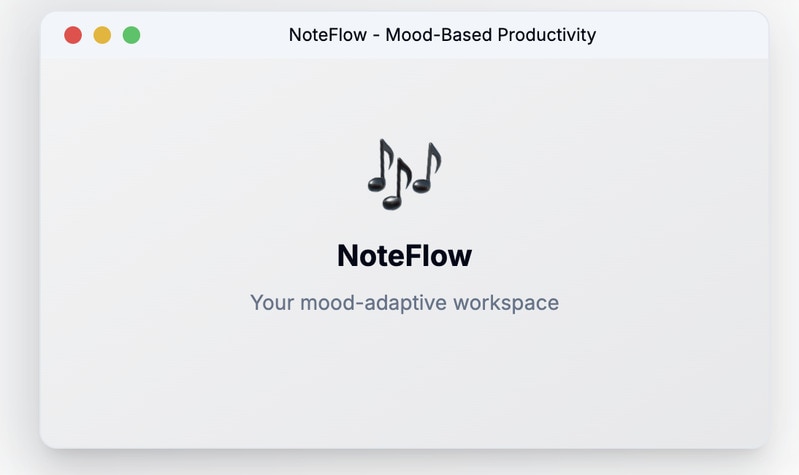Click the music notes logo icon

404,175
